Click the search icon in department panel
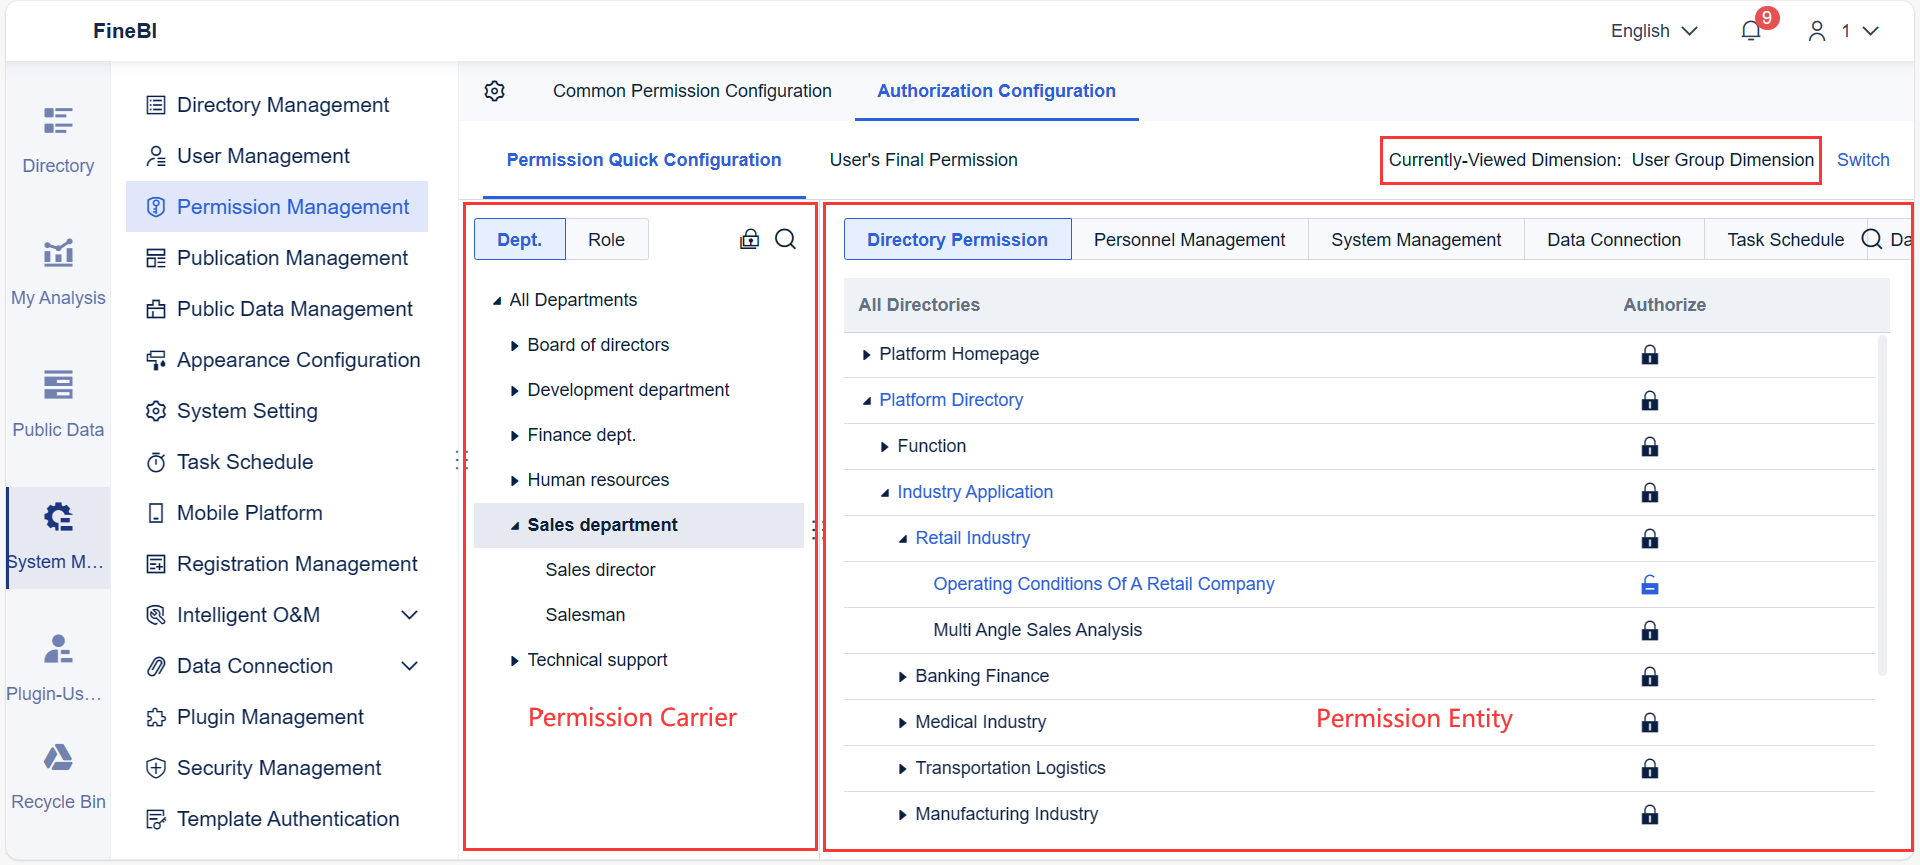Image resolution: width=1920 pixels, height=865 pixels. pyautogui.click(x=786, y=239)
